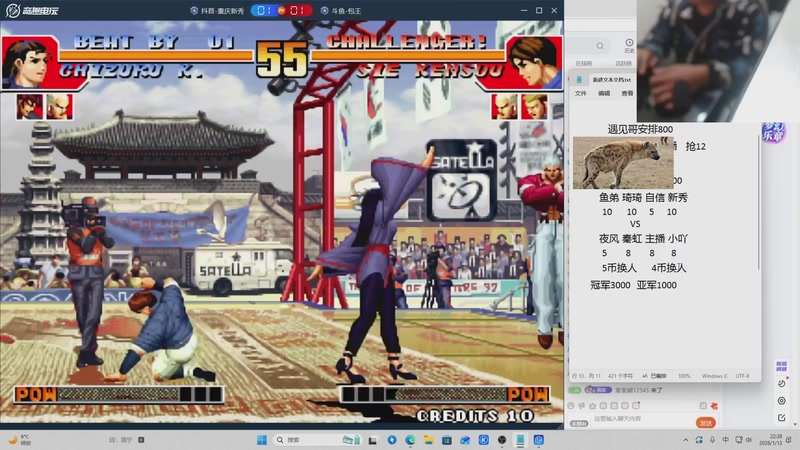The height and width of the screenshot is (450, 800).
Task: Click the Chizuru K. portrait in game
Action: click(28, 63)
